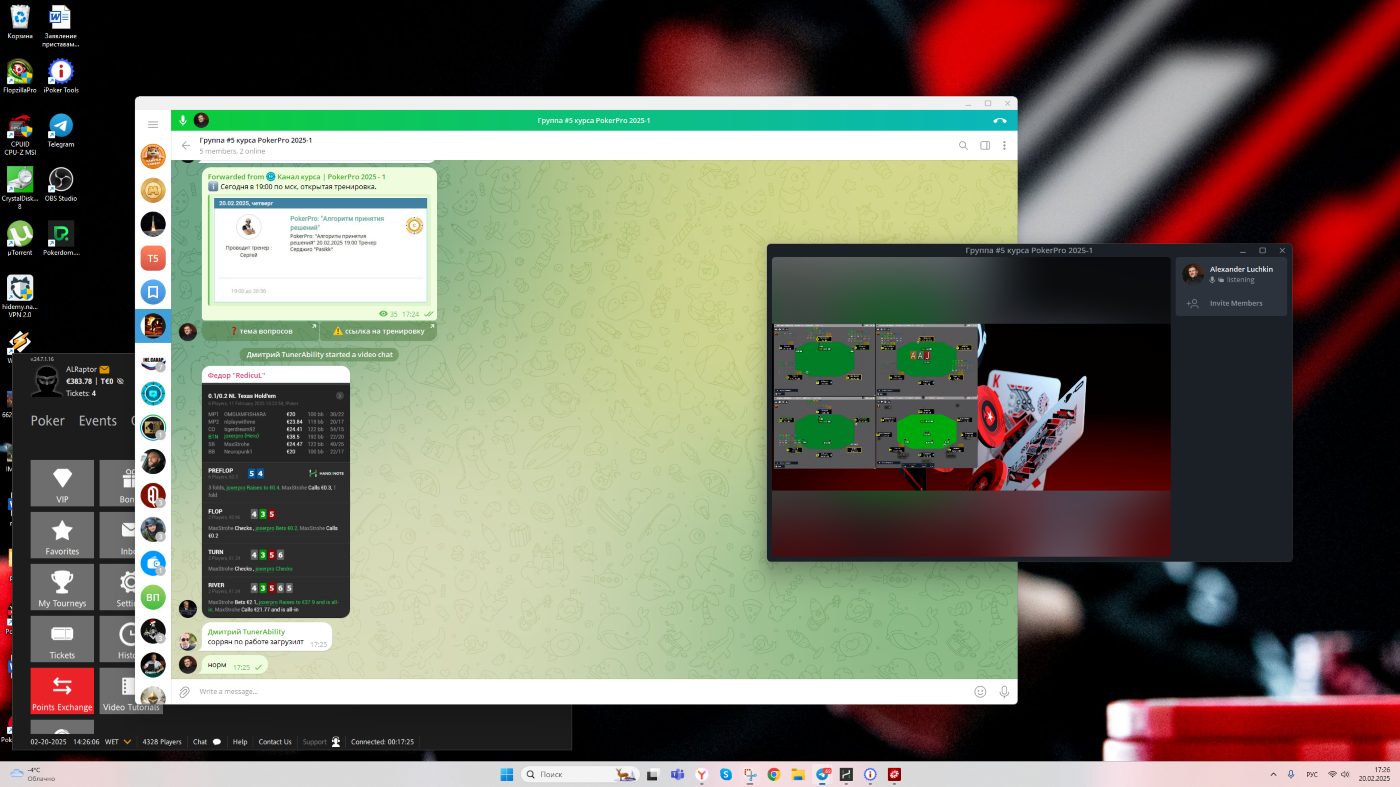This screenshot has width=1400, height=787.
Task: Open the VIP tile in poker client
Action: coord(62,483)
